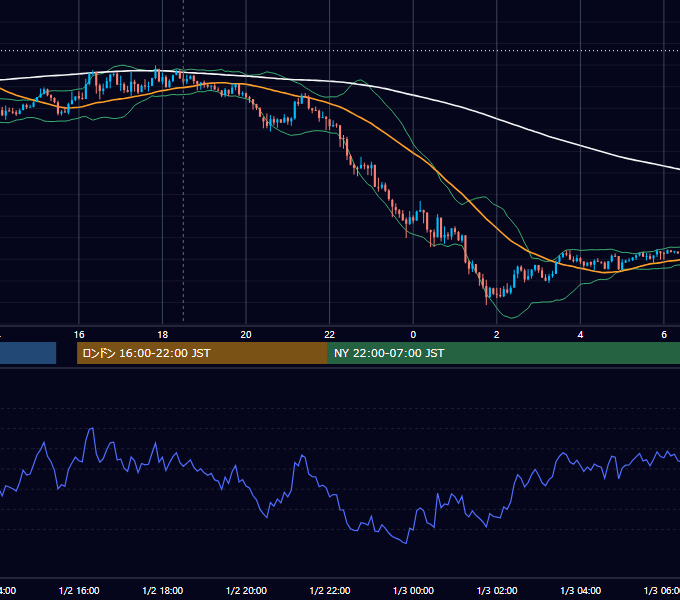Click the 1/2 22:00 indicator axis label
This screenshot has width=680, height=600.
(330, 590)
